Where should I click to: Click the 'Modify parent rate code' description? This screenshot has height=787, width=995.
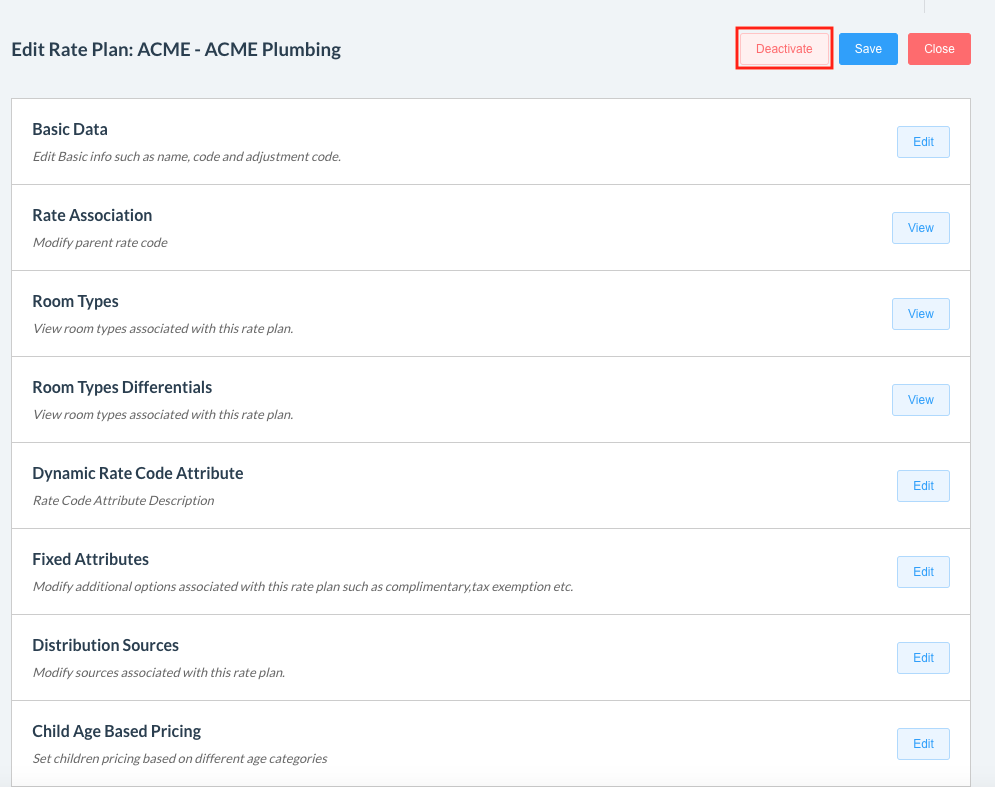[x=100, y=243]
